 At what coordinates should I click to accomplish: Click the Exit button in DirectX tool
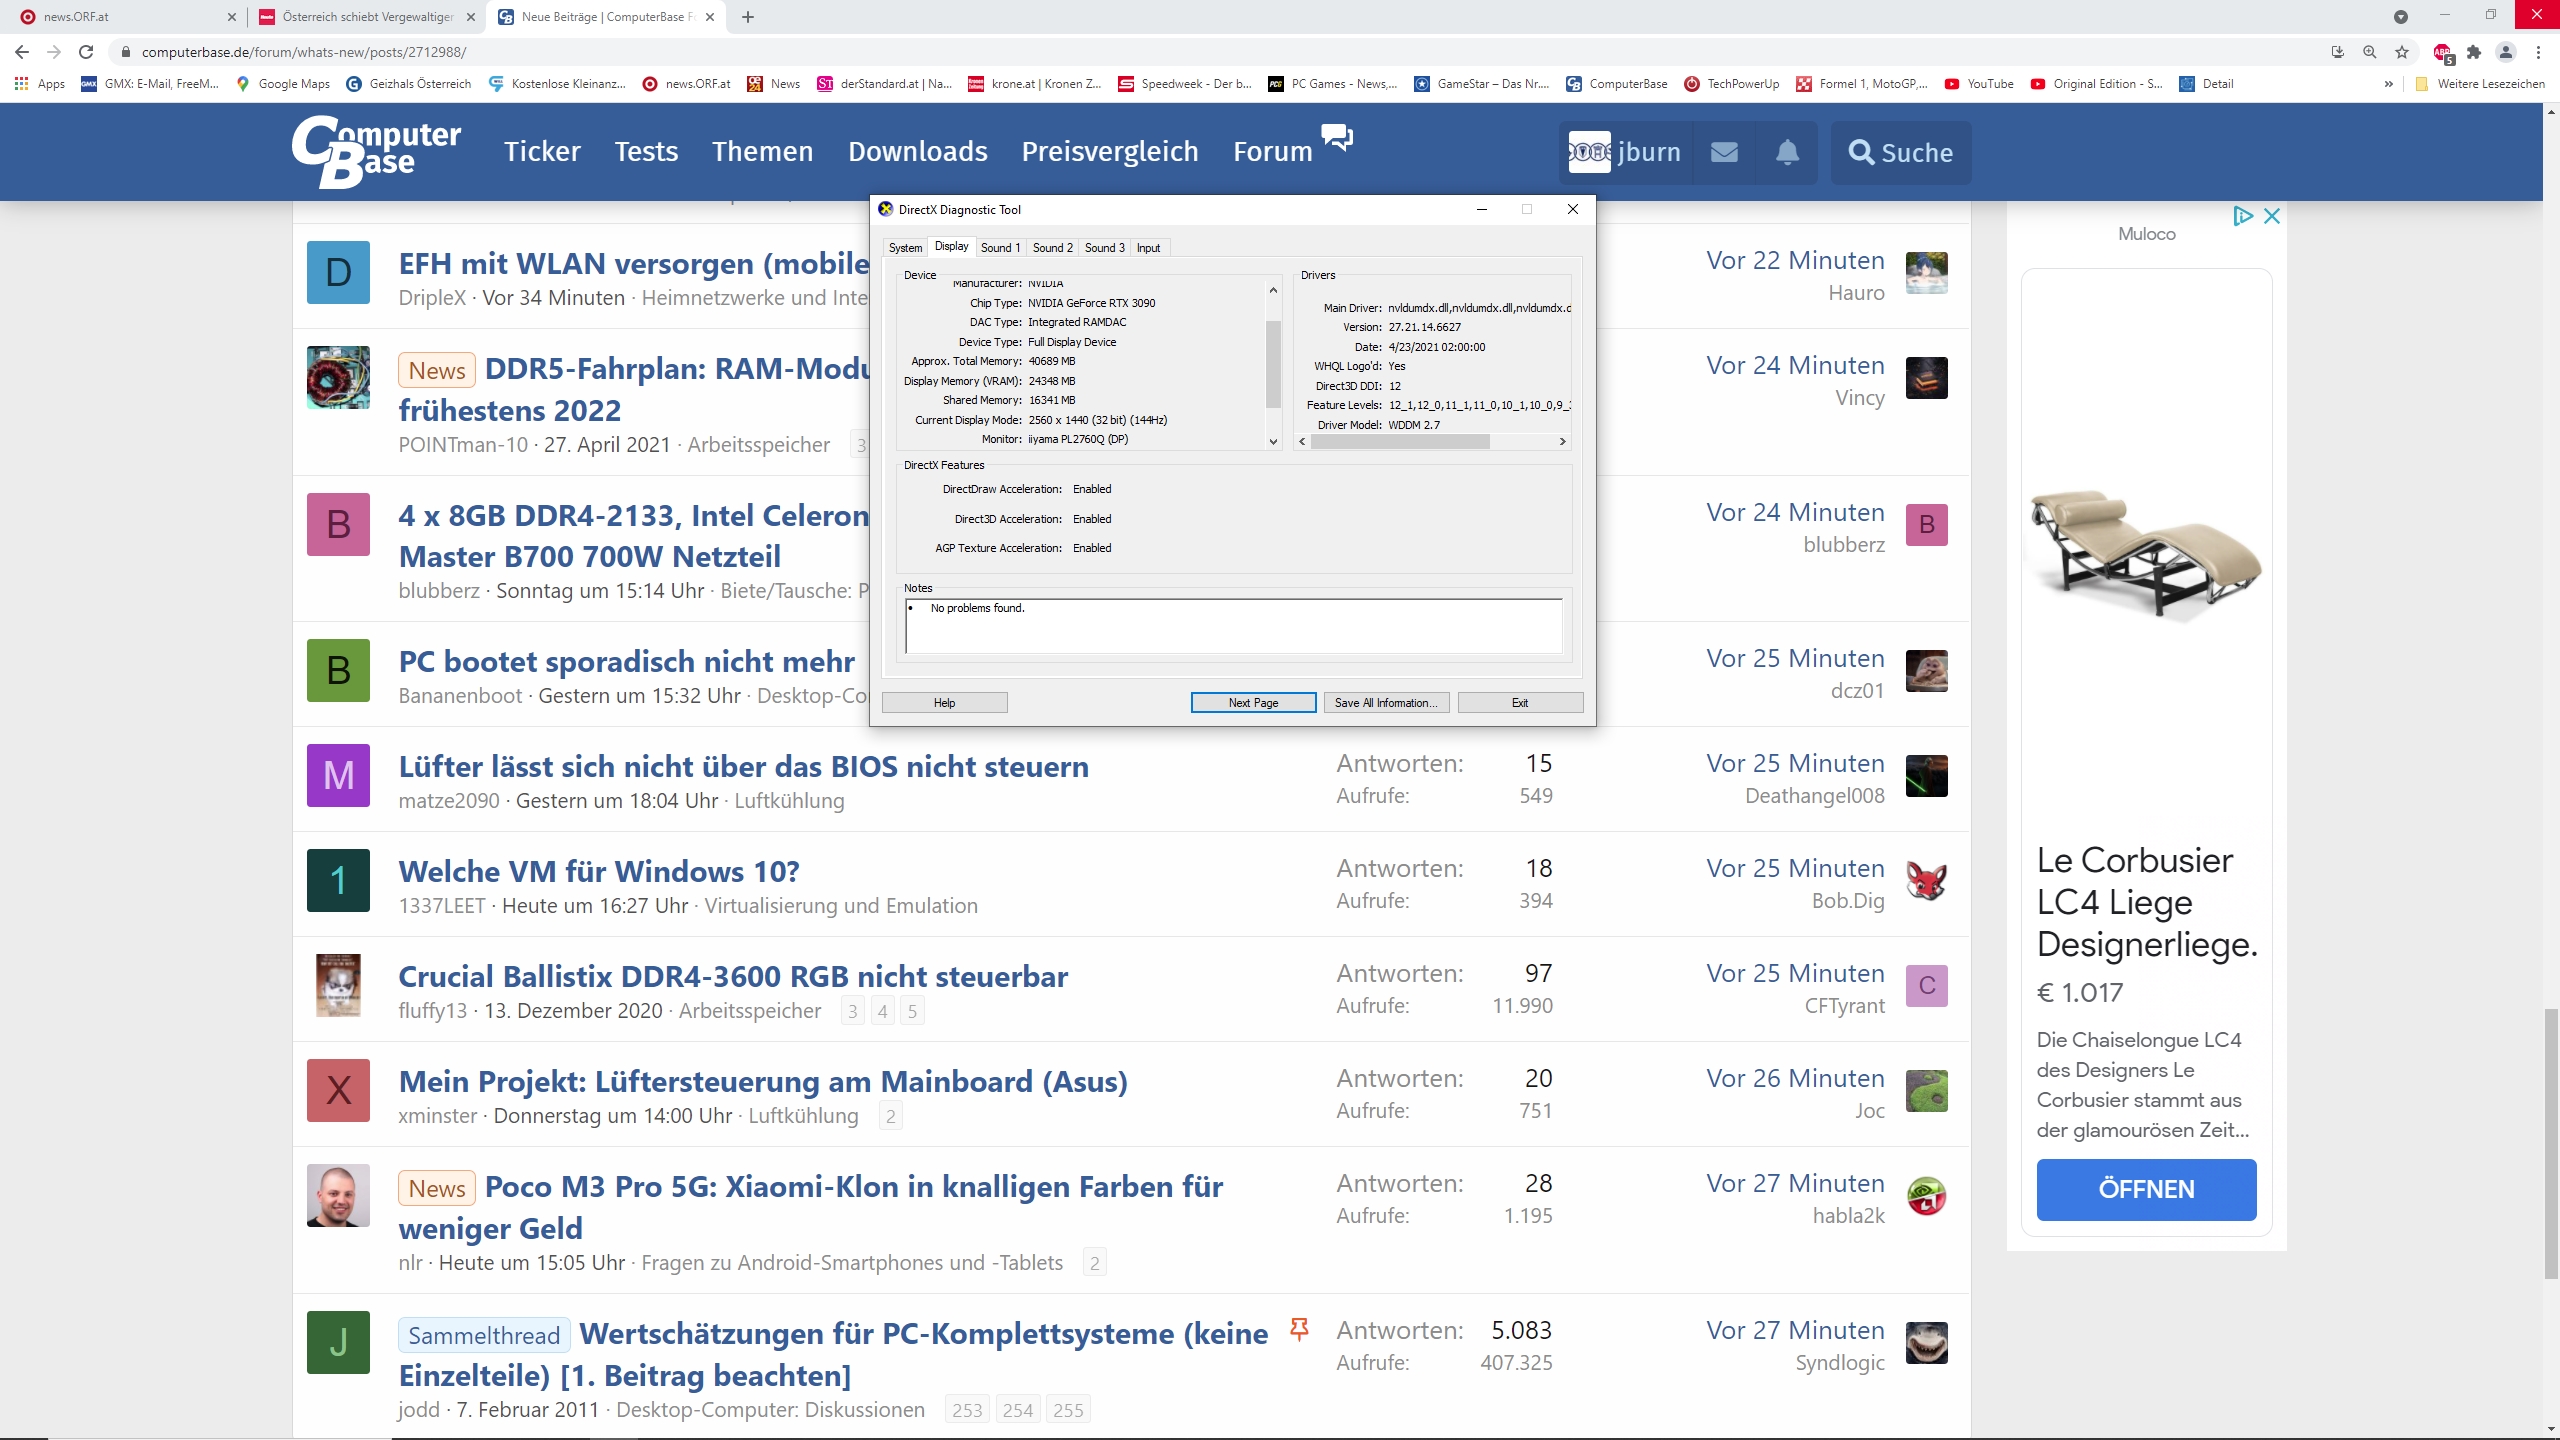click(x=1520, y=703)
